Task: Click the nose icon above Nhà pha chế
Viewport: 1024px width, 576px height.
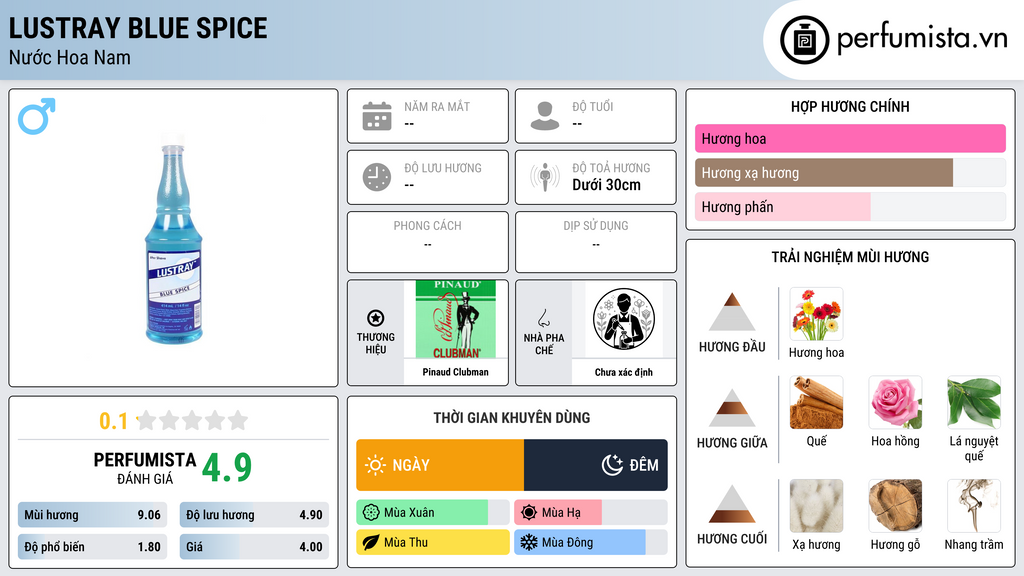Action: pos(543,318)
